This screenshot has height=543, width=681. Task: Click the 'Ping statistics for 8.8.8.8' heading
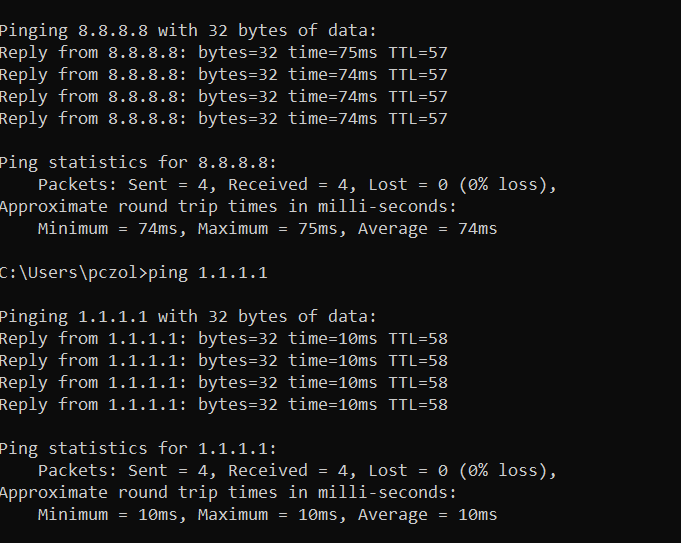tap(138, 163)
